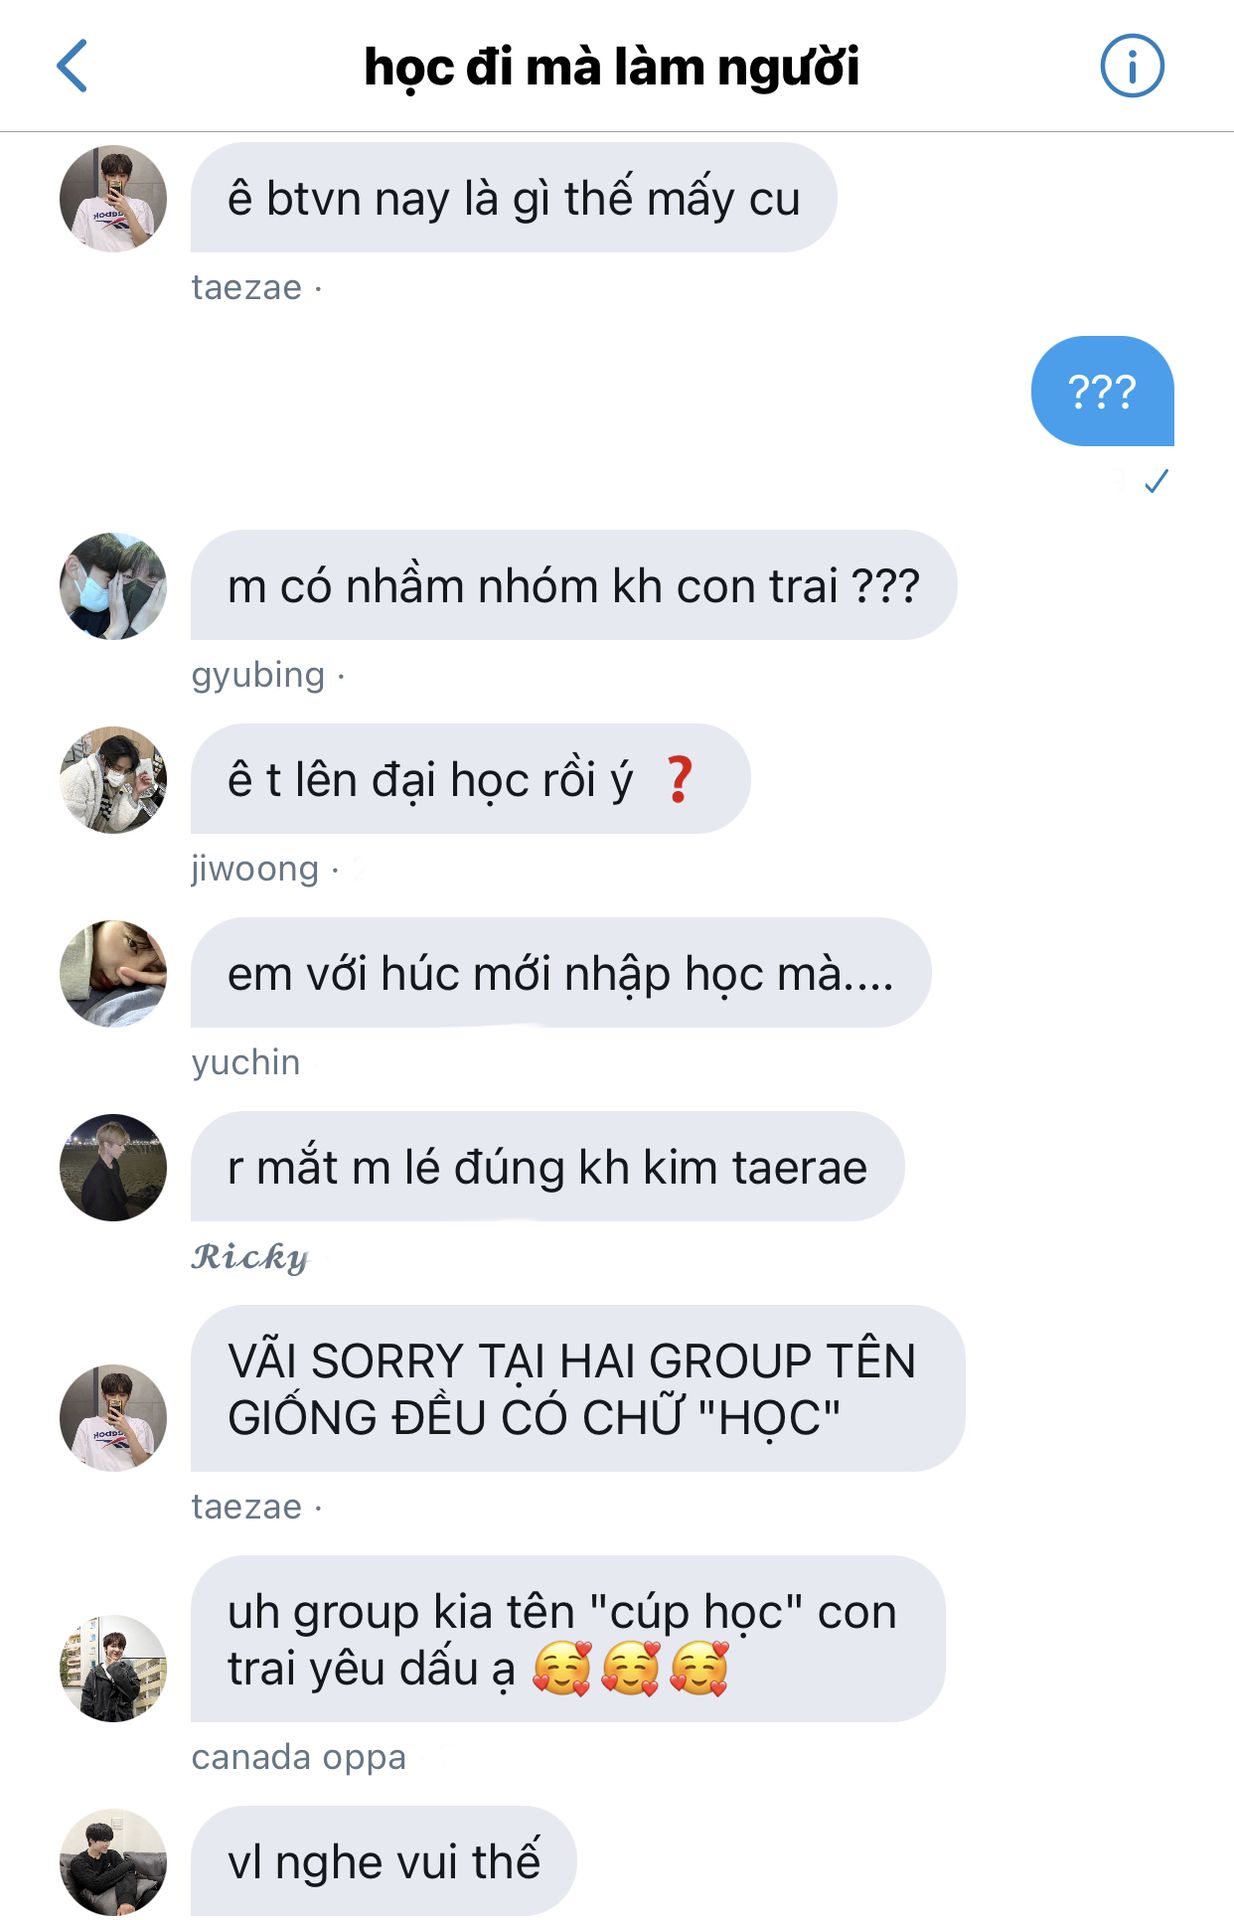Tap taezae's avatar beside the btvn message
The width and height of the screenshot is (1234, 1920).
(x=113, y=198)
